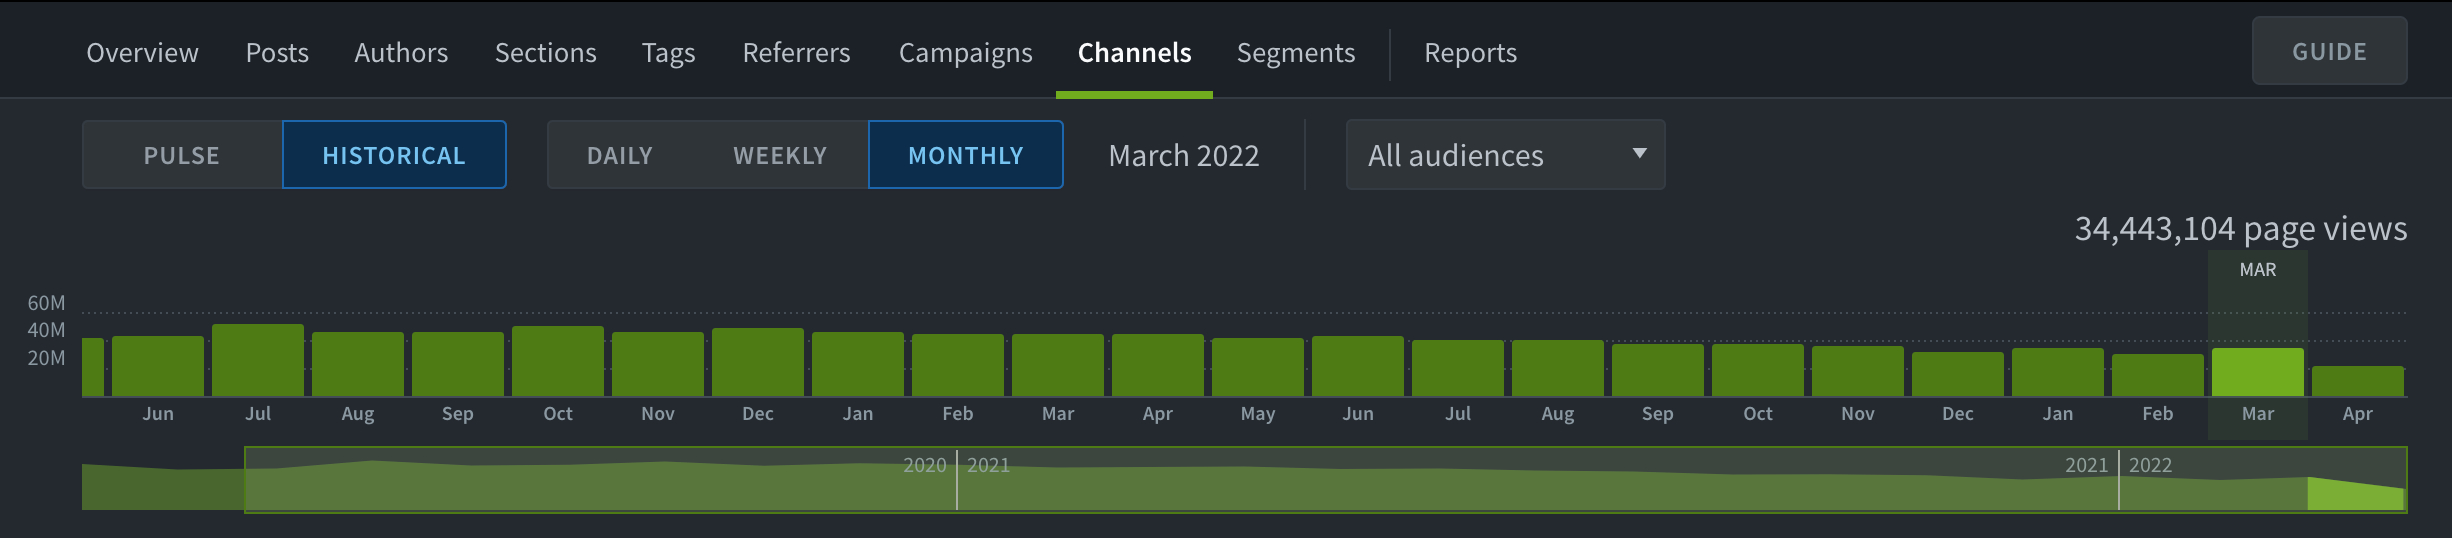This screenshot has width=2452, height=538.
Task: Click the GUIDE button
Action: click(x=2329, y=51)
